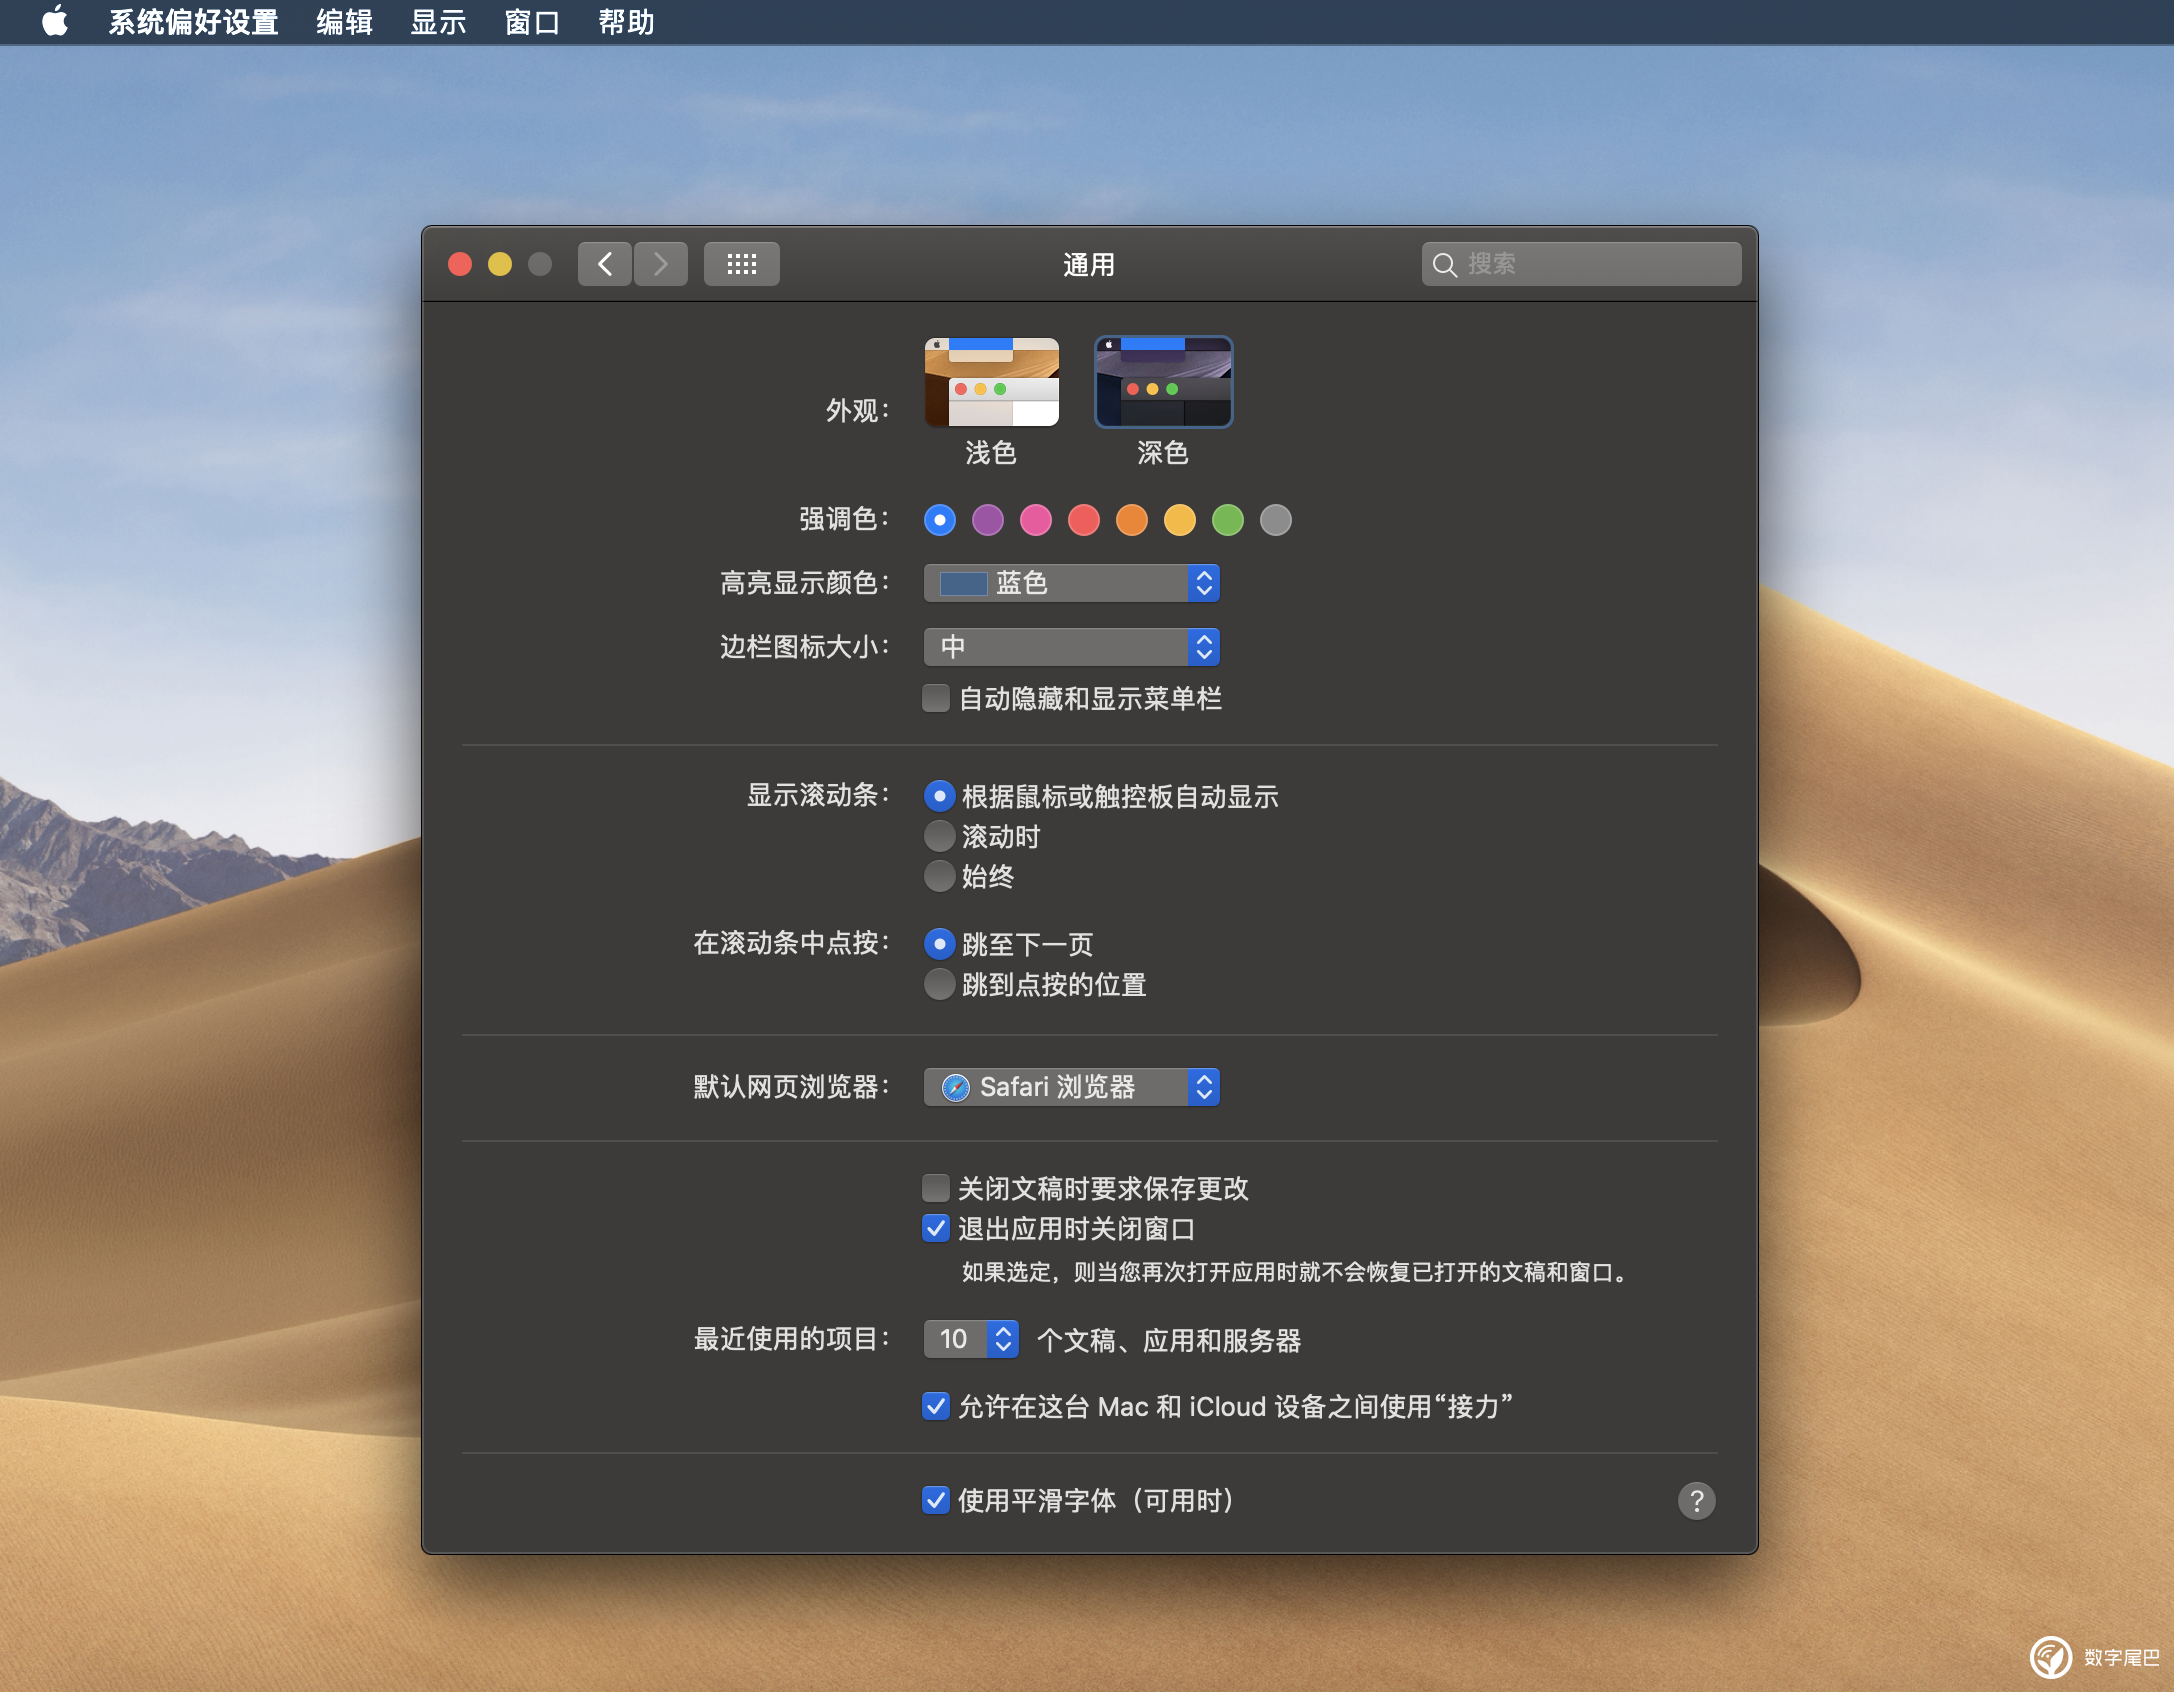Select 滚动时 scroll bar option
Image resolution: width=2174 pixels, height=1692 pixels.
939,836
